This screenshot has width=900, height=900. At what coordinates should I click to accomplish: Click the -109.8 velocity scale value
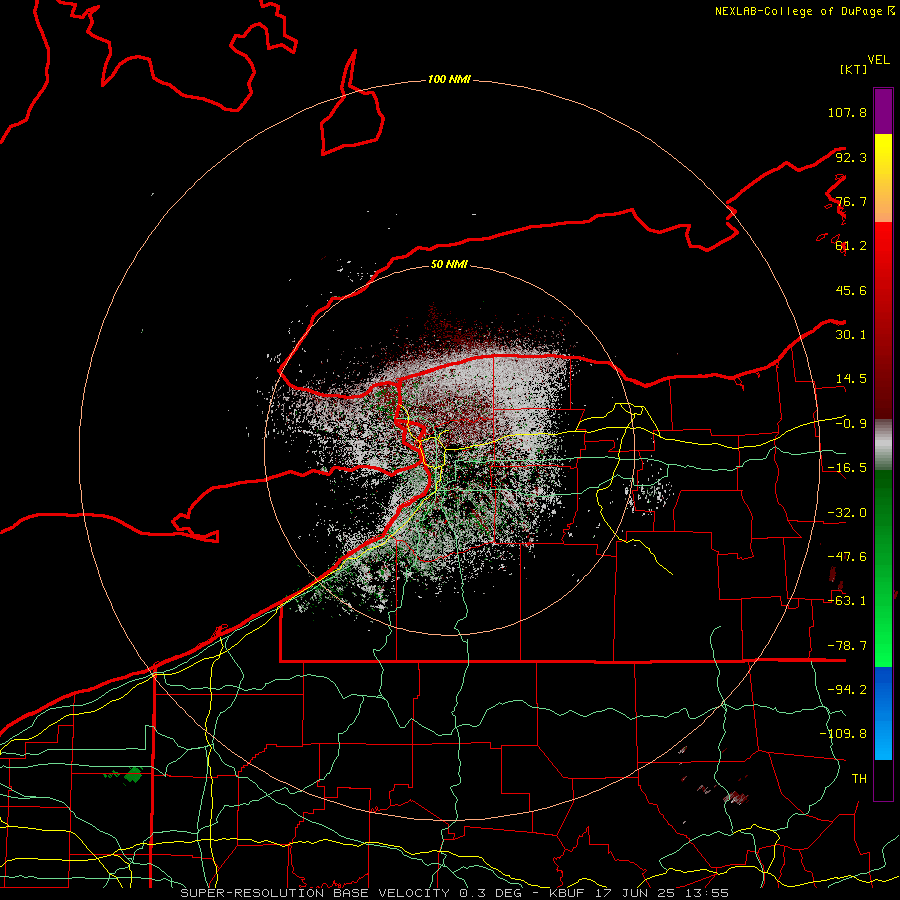(x=843, y=734)
